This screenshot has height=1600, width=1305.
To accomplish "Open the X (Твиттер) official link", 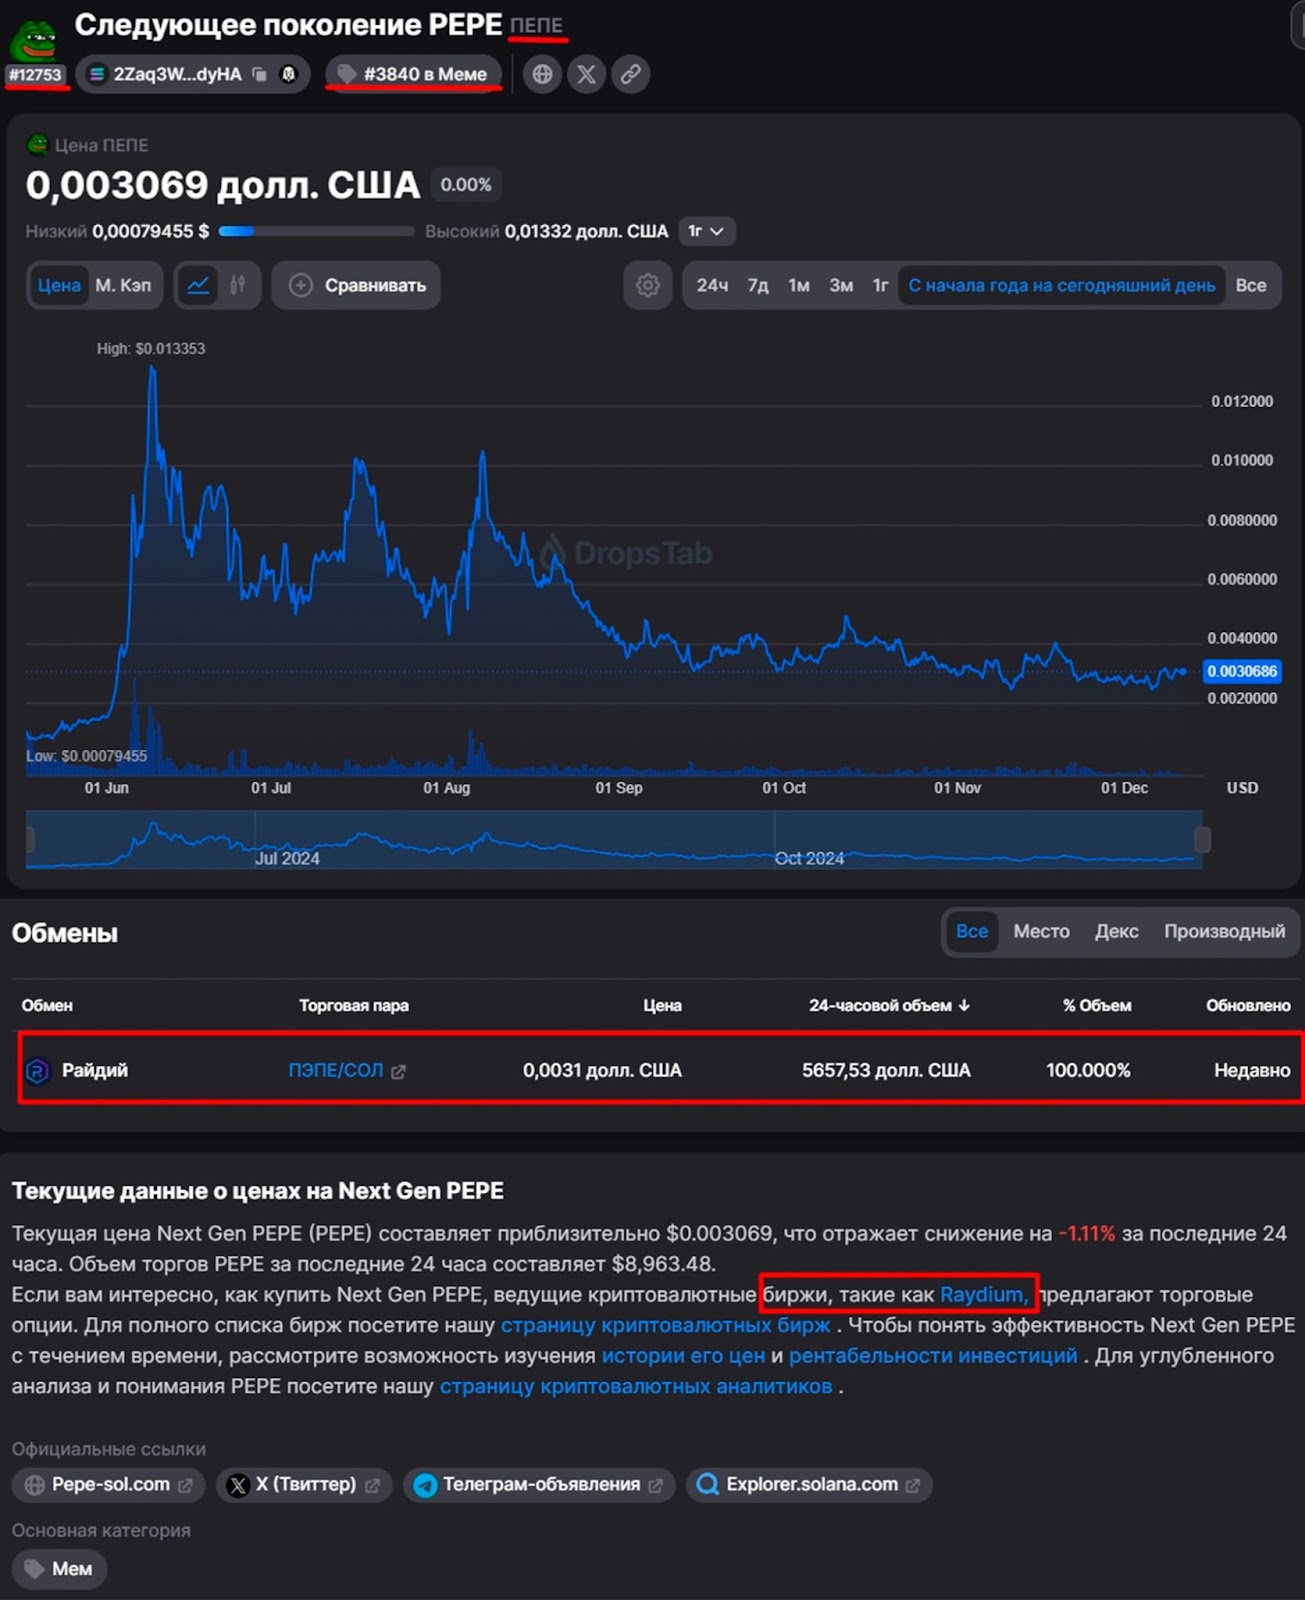I will pos(304,1485).
